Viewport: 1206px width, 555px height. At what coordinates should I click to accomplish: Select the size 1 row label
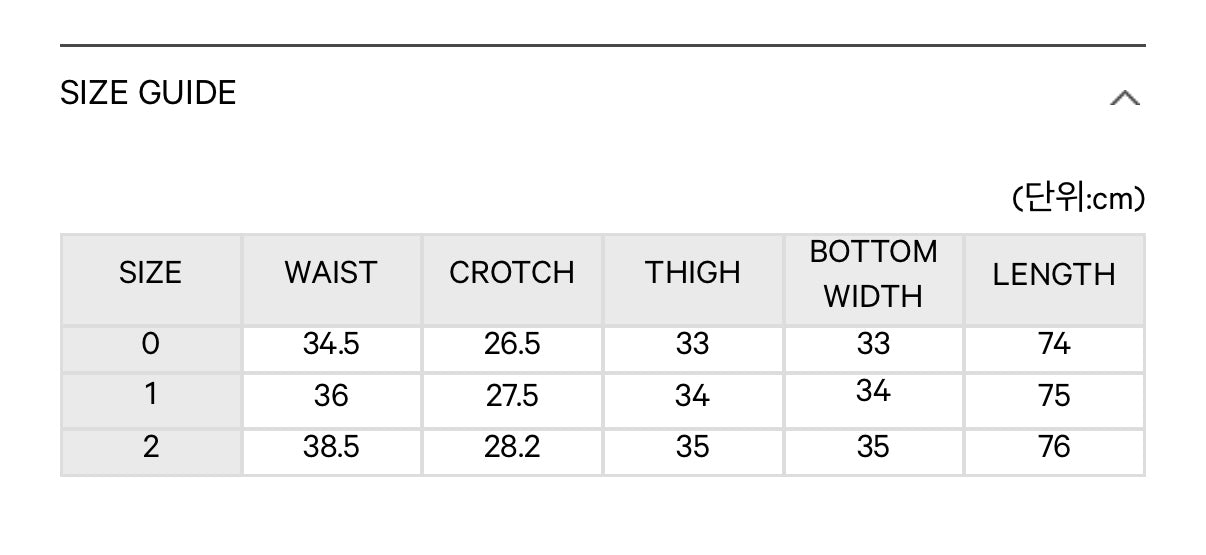151,396
